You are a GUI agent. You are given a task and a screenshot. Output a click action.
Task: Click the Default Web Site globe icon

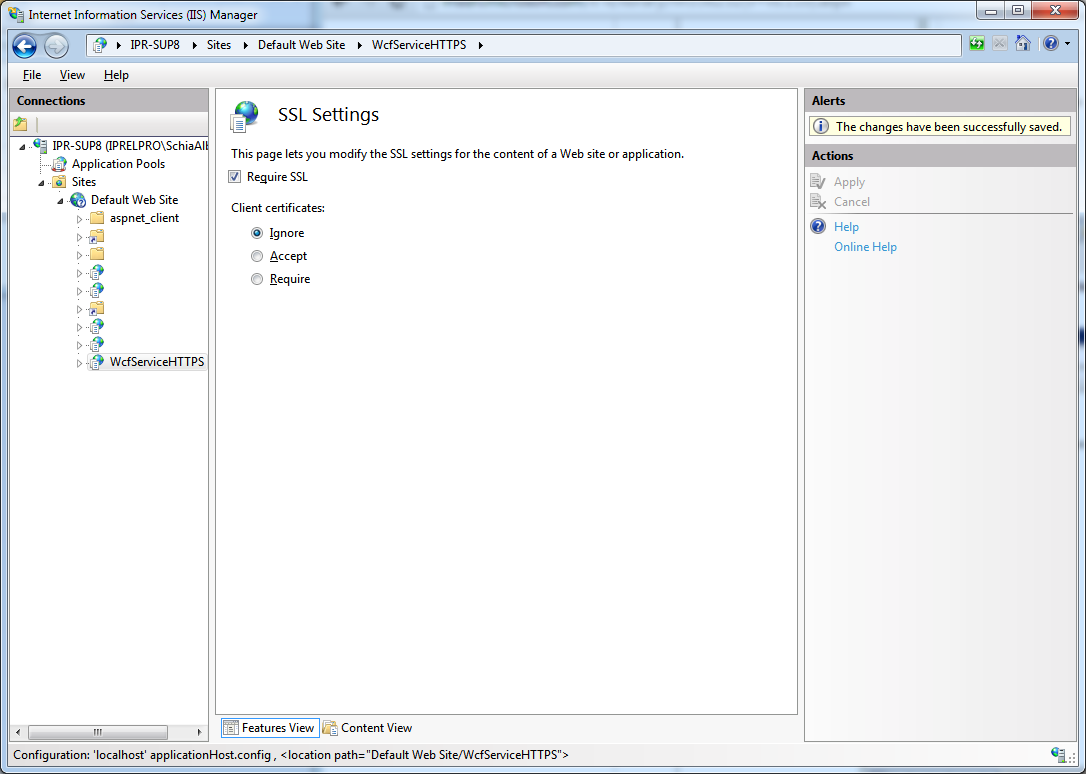(78, 200)
